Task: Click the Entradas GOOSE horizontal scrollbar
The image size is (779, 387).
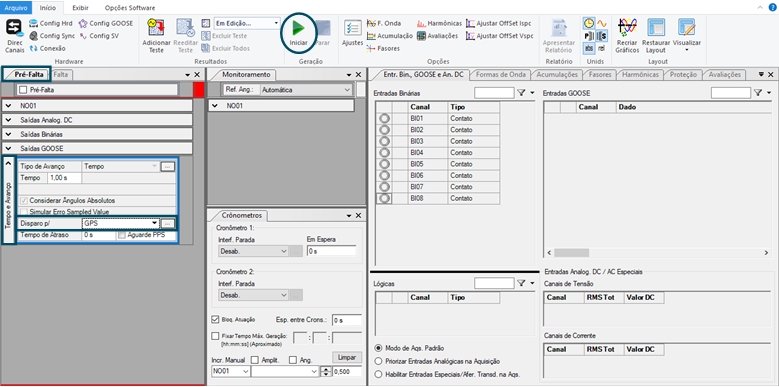Action: [658, 253]
